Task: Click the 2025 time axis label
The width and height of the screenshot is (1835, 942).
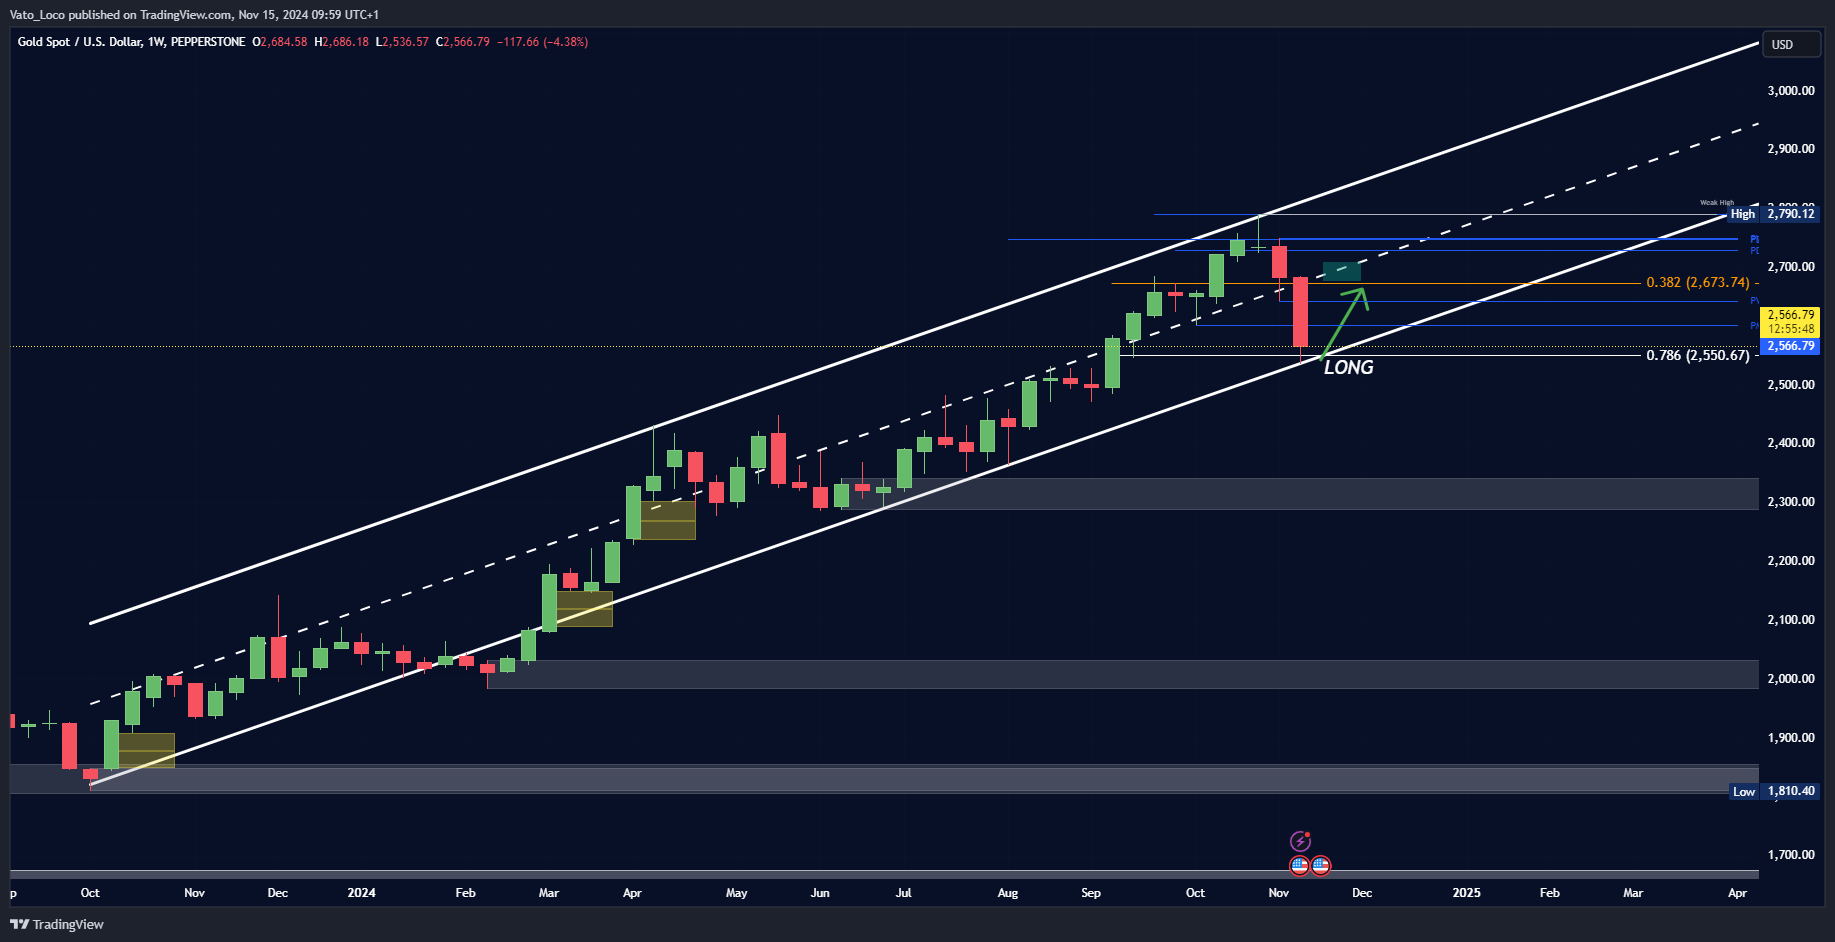Action: (1466, 893)
